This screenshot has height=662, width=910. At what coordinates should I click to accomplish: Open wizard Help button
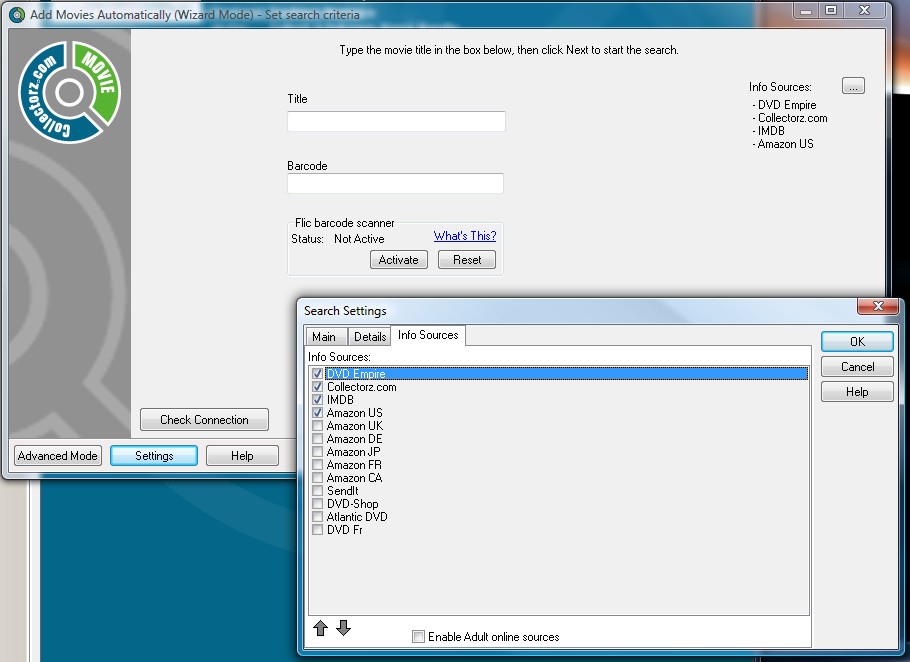click(x=242, y=455)
